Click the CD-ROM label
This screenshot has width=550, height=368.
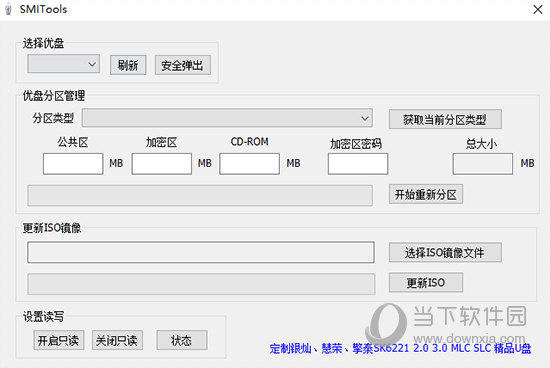[249, 142]
